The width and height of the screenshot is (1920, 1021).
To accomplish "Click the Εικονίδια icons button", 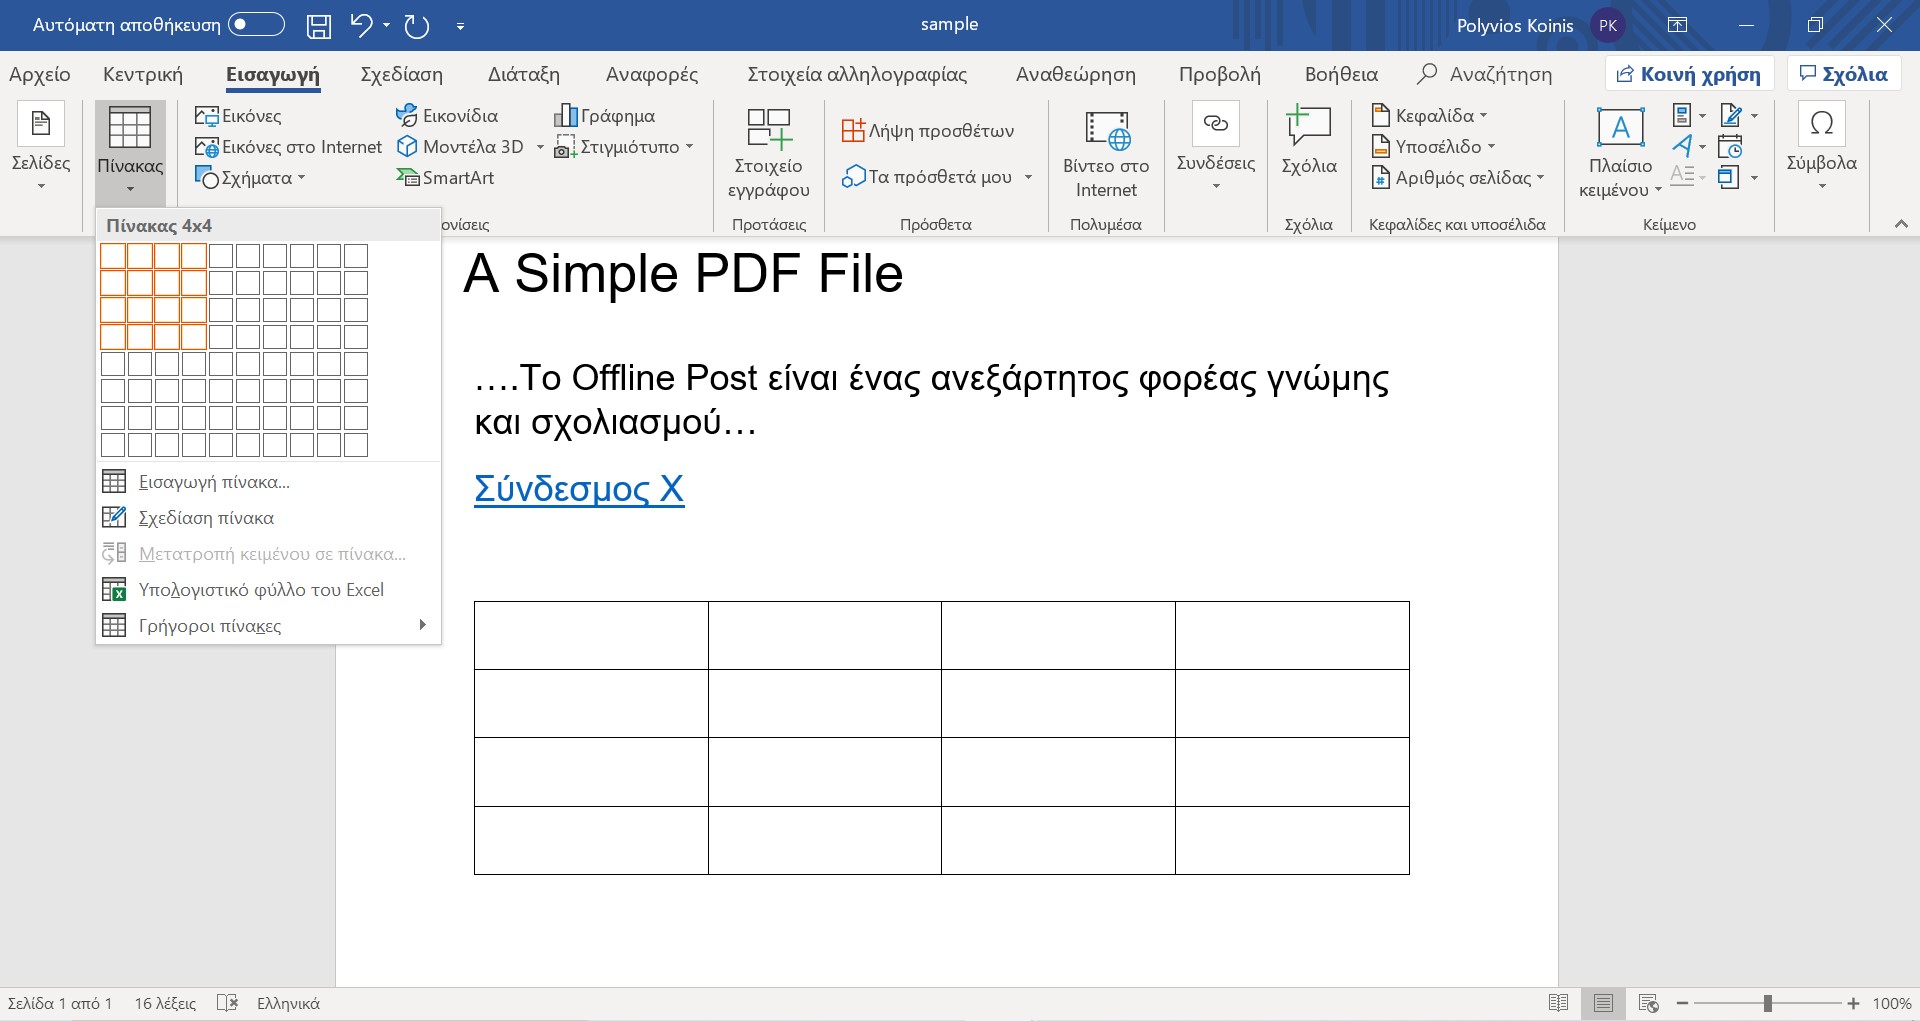I will pyautogui.click(x=447, y=116).
